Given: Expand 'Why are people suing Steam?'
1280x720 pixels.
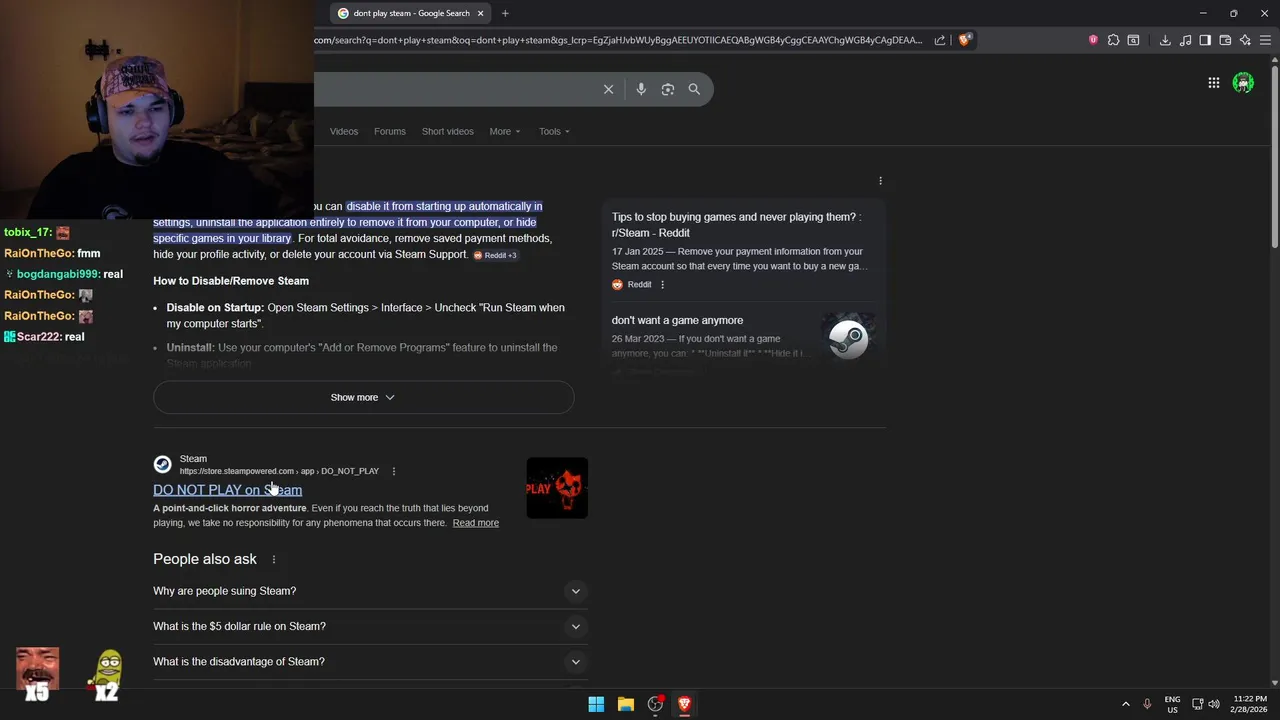Looking at the screenshot, I should [370, 591].
